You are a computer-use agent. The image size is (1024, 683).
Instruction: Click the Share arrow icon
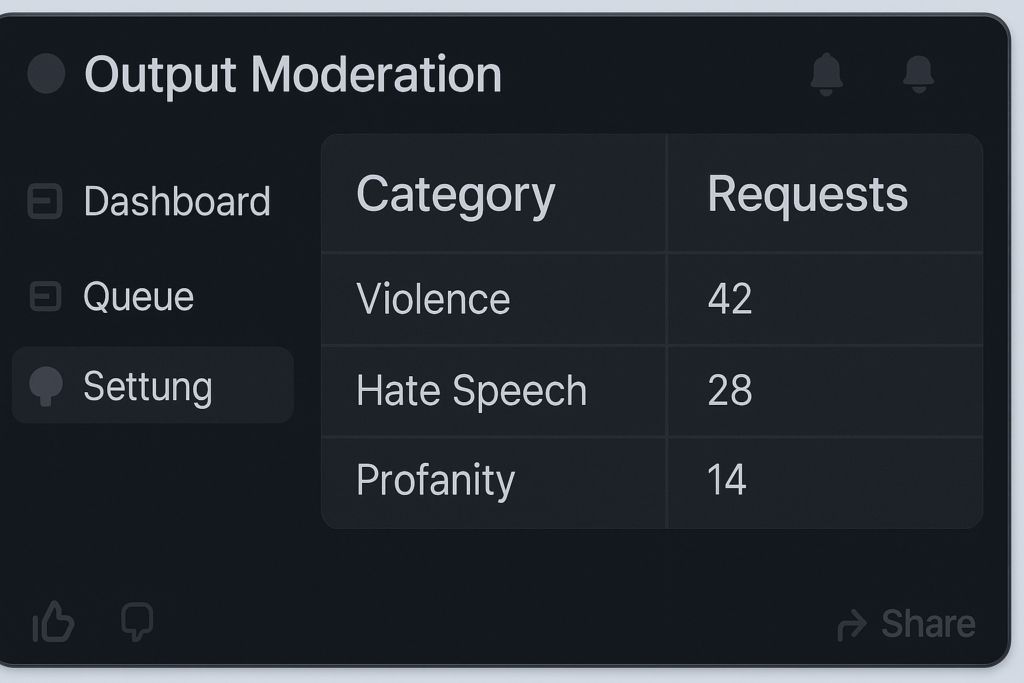[x=851, y=625]
